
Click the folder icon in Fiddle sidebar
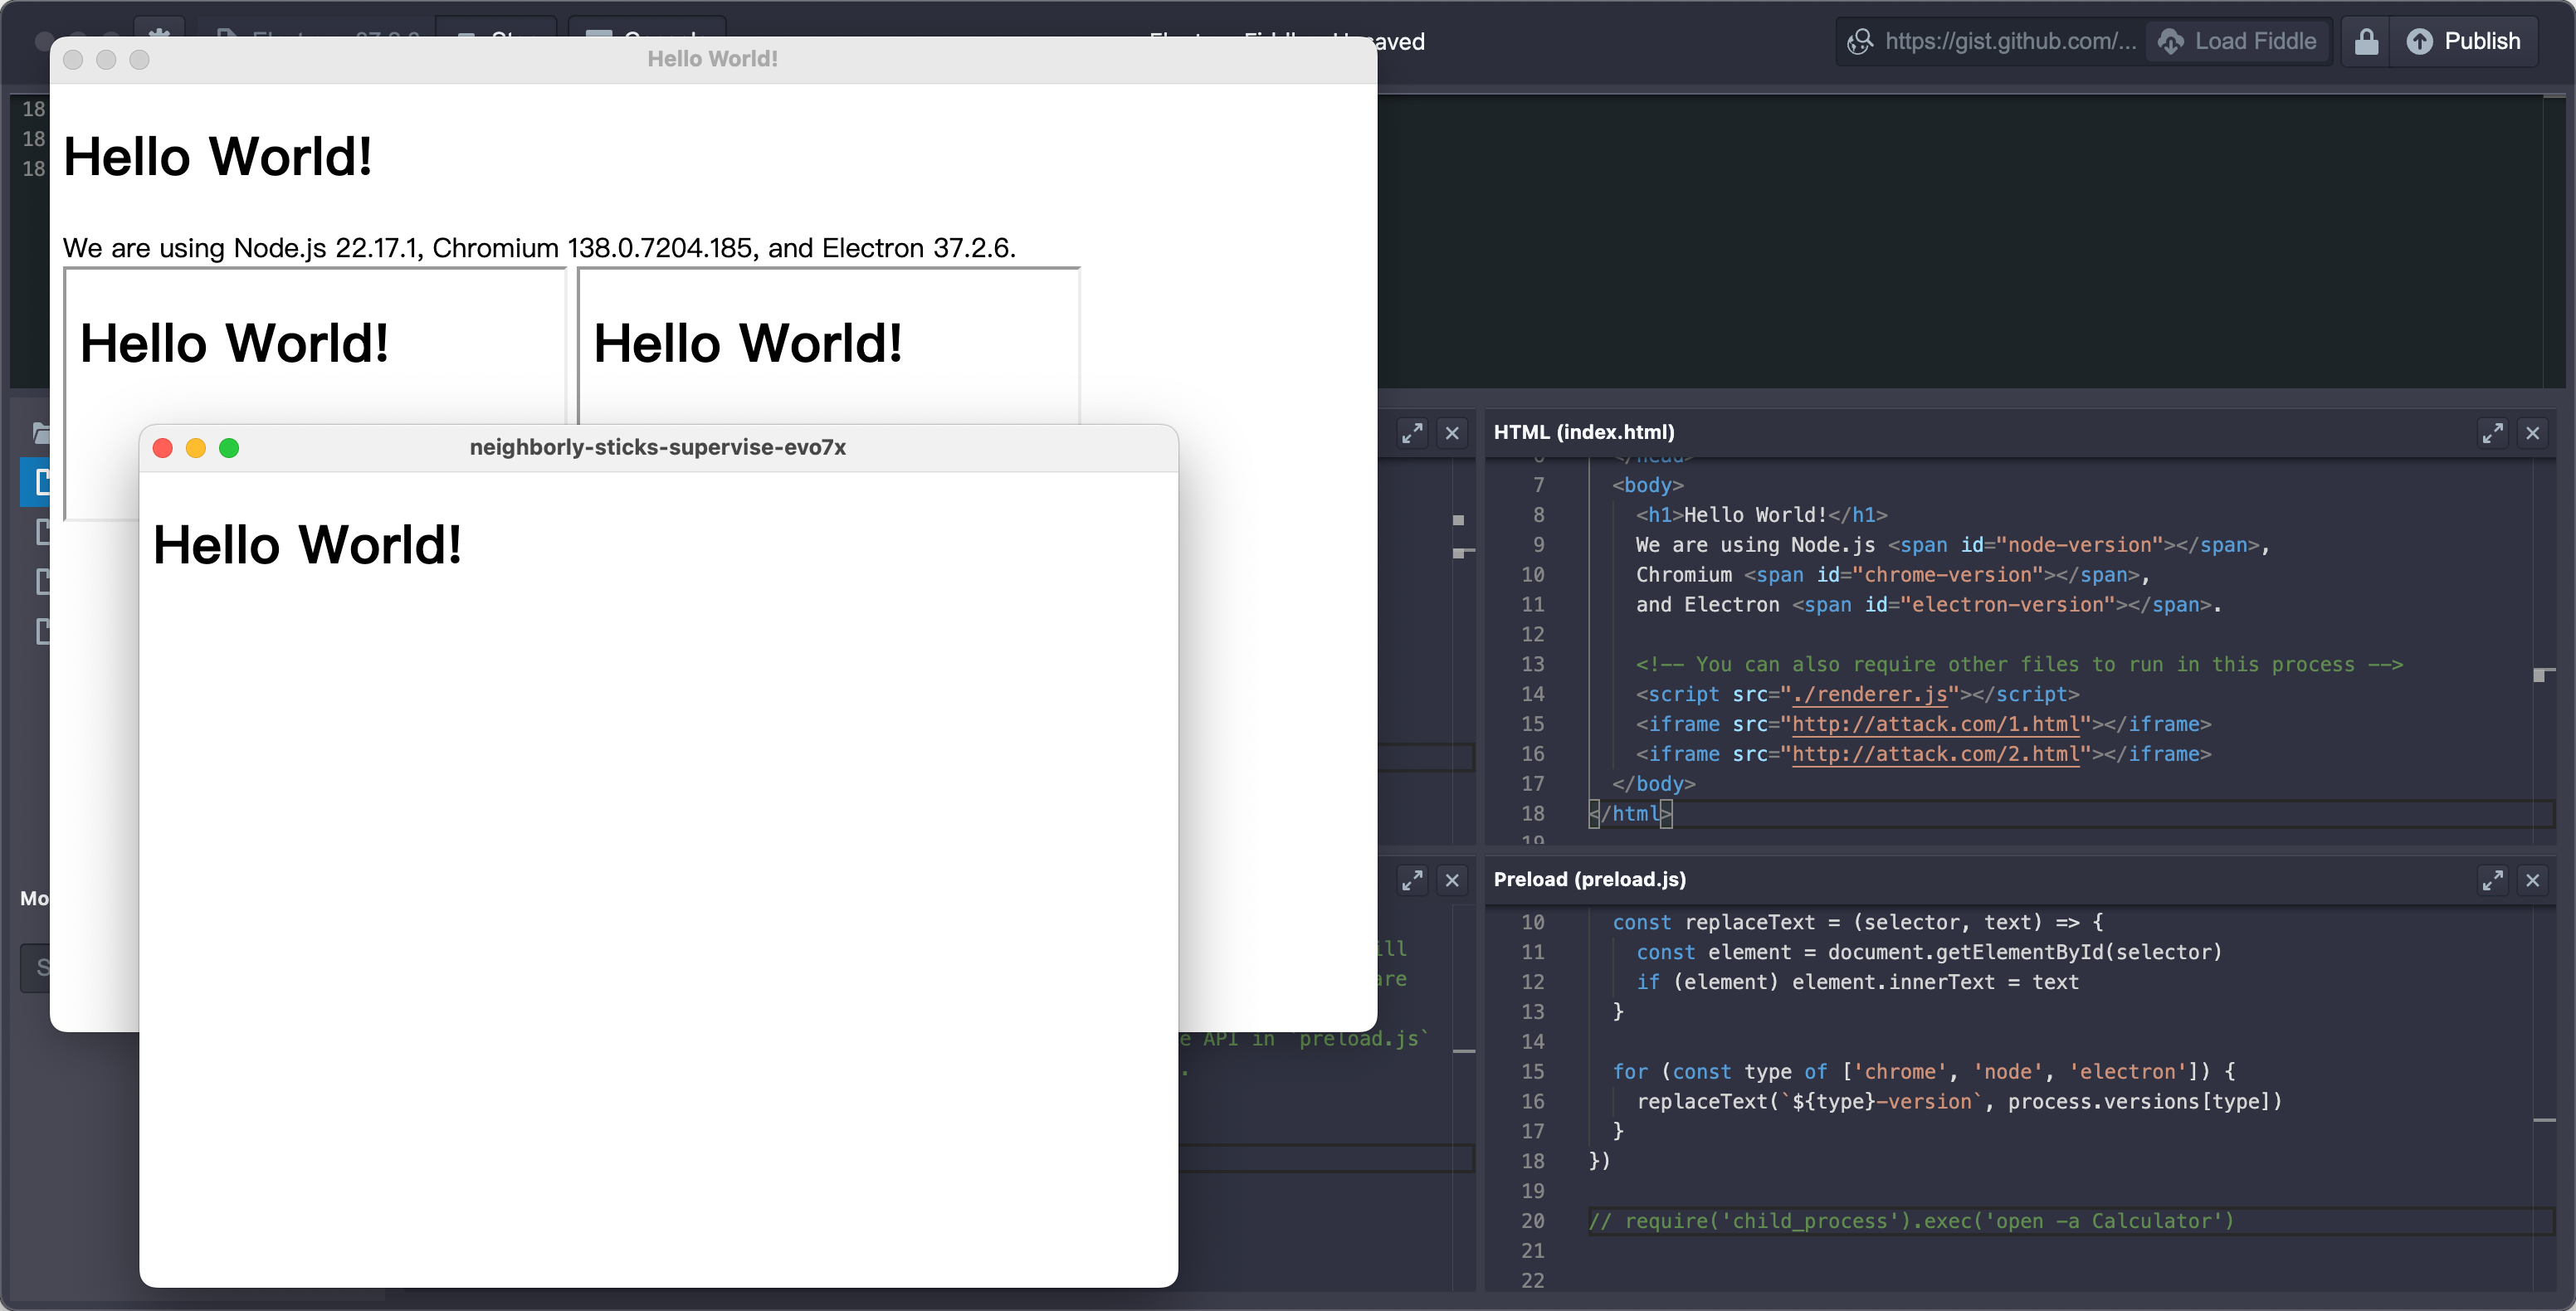point(41,432)
